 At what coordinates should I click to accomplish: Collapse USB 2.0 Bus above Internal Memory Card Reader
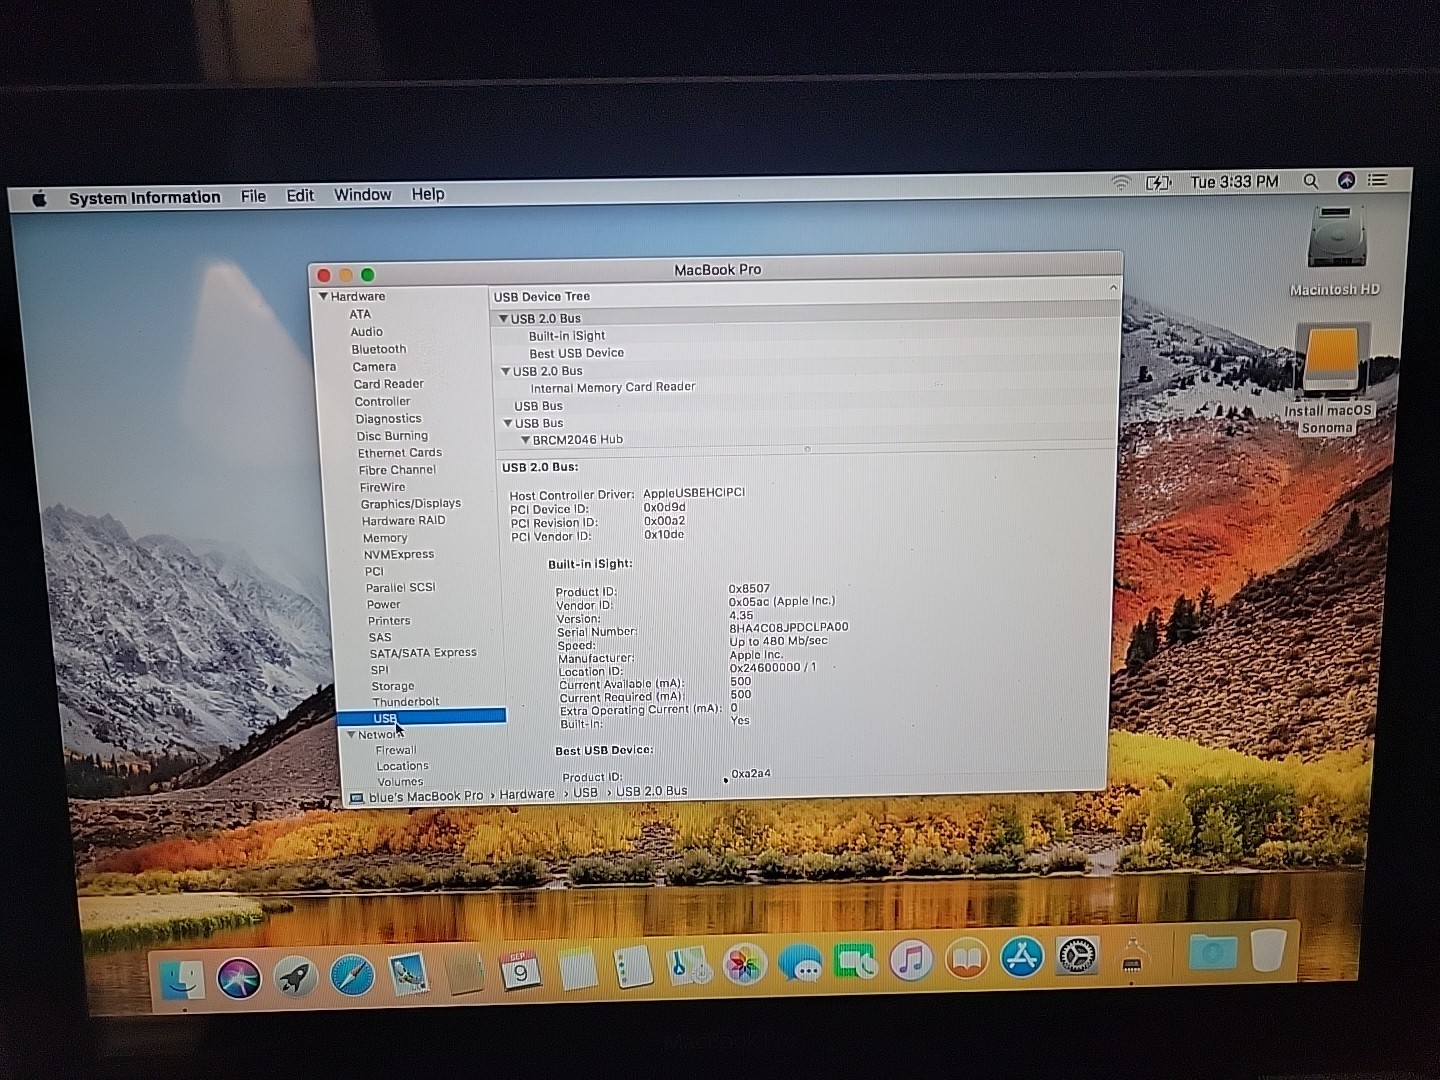[506, 370]
